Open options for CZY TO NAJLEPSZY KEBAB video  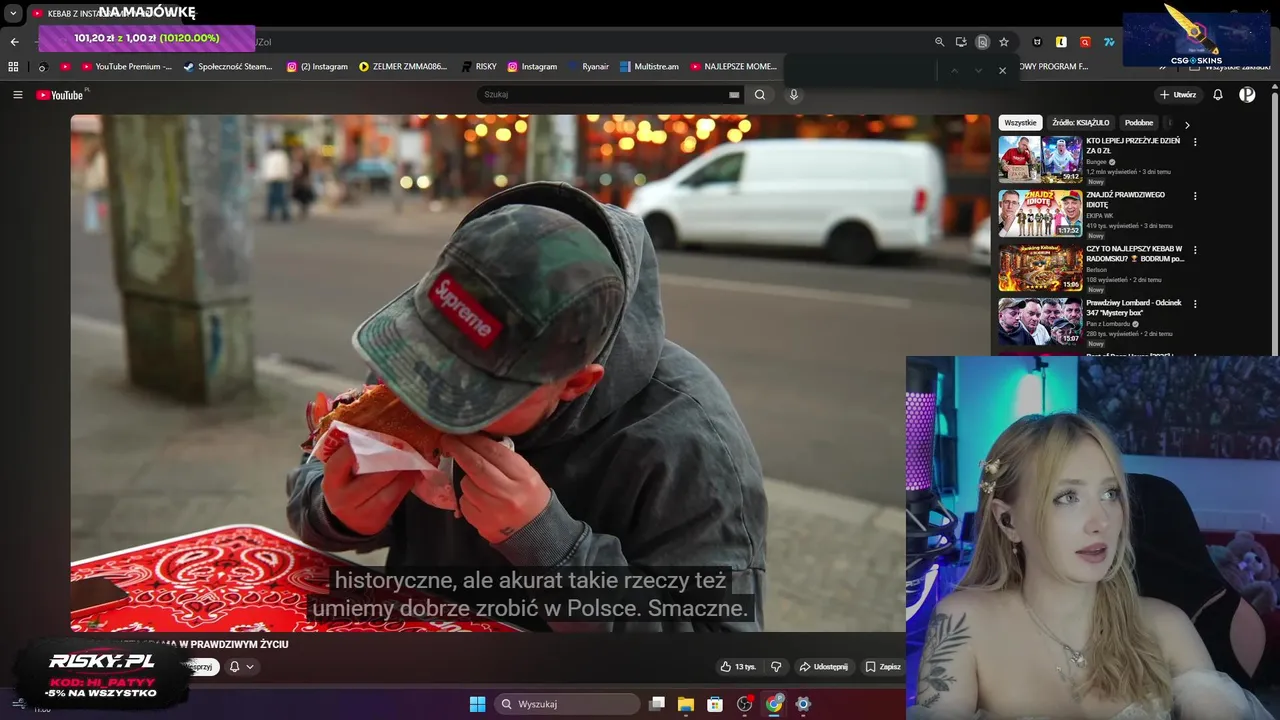tap(1195, 250)
